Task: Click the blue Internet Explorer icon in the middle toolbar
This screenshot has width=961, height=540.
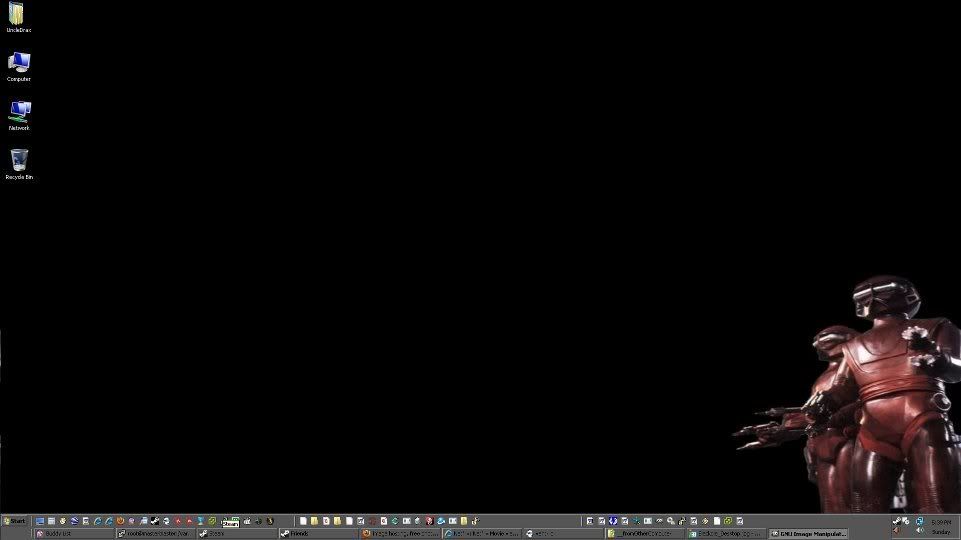Action: coord(441,521)
